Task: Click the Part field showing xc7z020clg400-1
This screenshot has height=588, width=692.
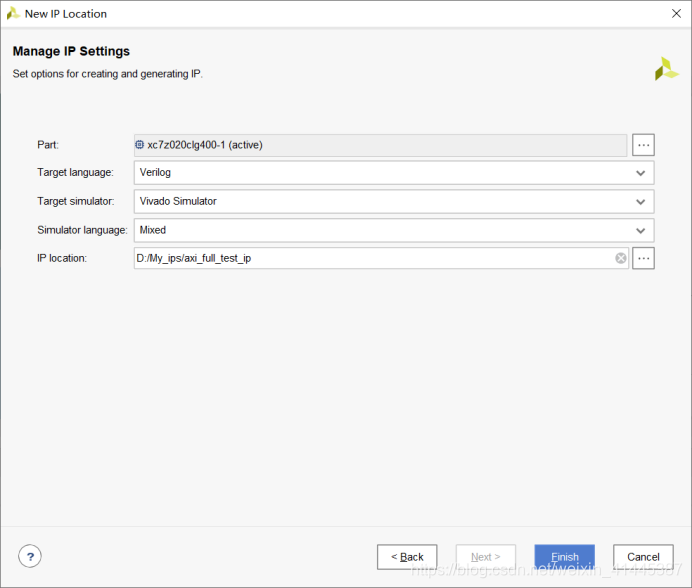Action: pyautogui.click(x=380, y=145)
